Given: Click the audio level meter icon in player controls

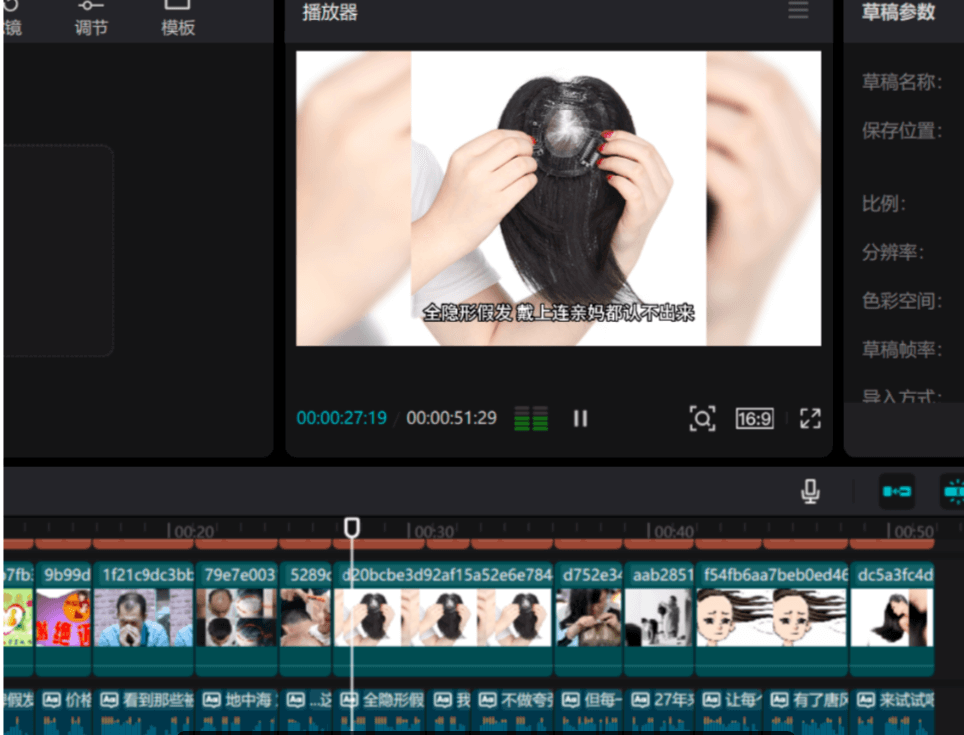Looking at the screenshot, I should point(532,418).
